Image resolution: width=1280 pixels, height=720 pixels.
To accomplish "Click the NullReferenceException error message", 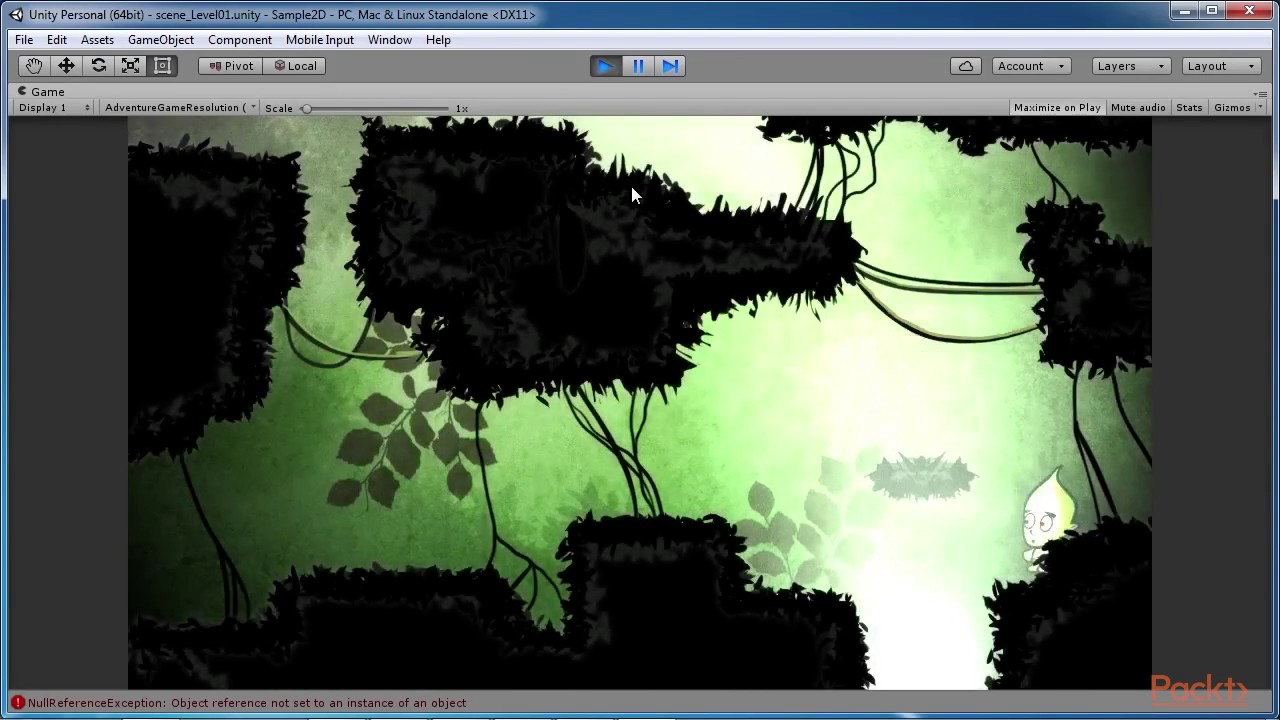I will (x=247, y=703).
